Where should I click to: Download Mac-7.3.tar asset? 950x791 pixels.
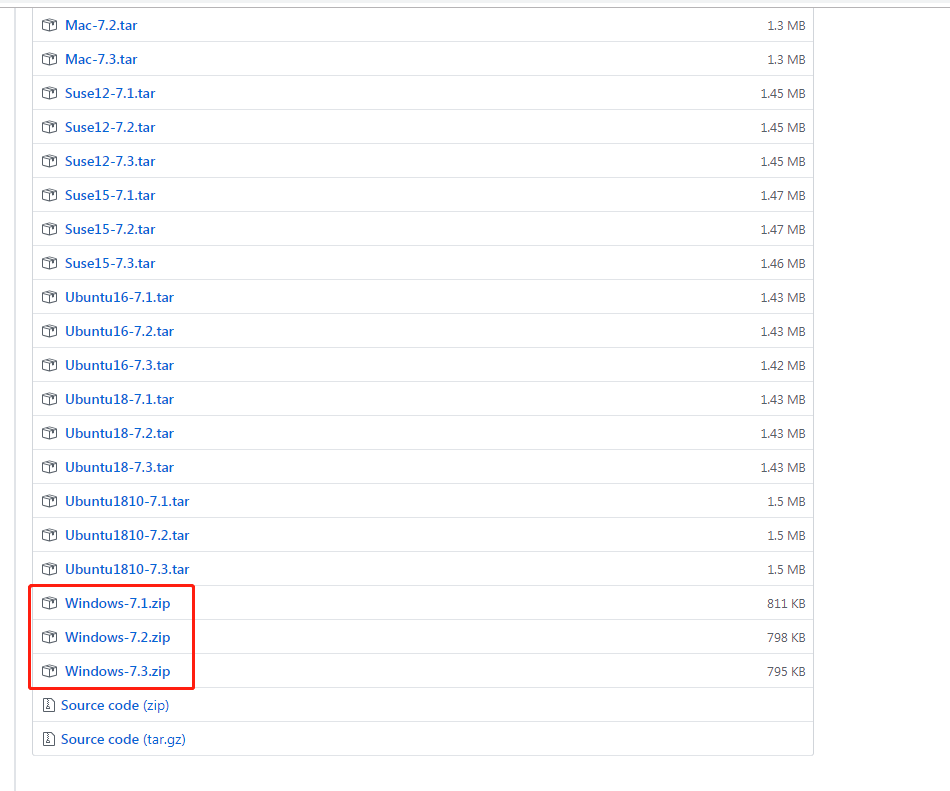101,59
